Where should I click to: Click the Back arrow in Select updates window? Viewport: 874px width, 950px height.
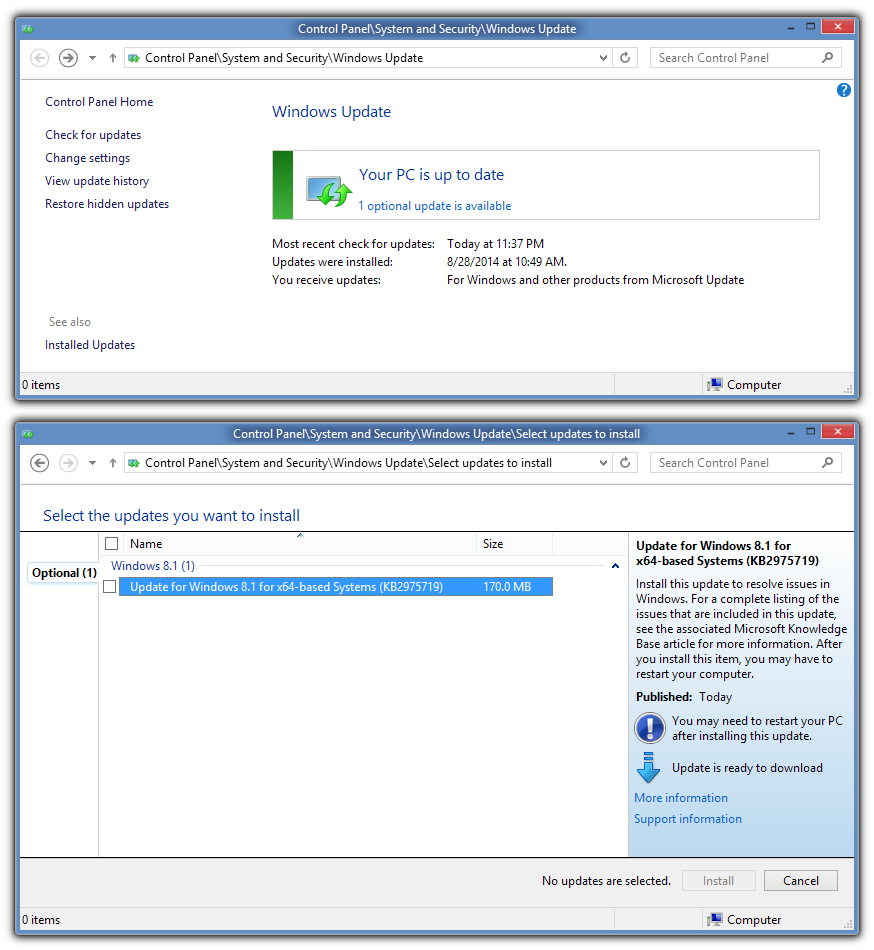[x=39, y=463]
